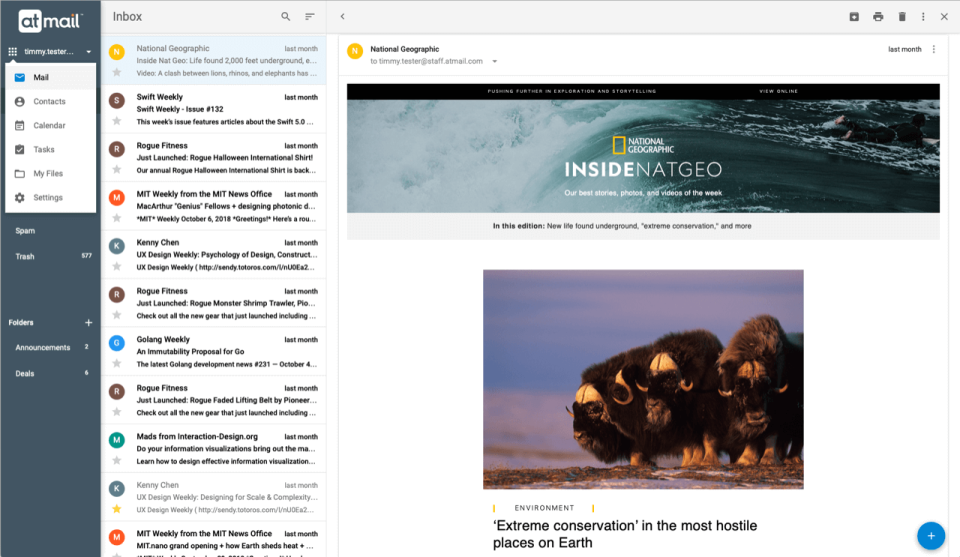Image resolution: width=960 pixels, height=557 pixels.
Task: Click the Inside NatGeo wave banner image
Action: [x=643, y=156]
